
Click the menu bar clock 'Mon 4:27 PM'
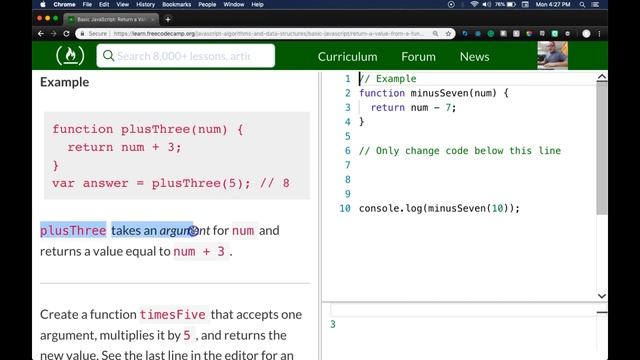[x=553, y=4]
